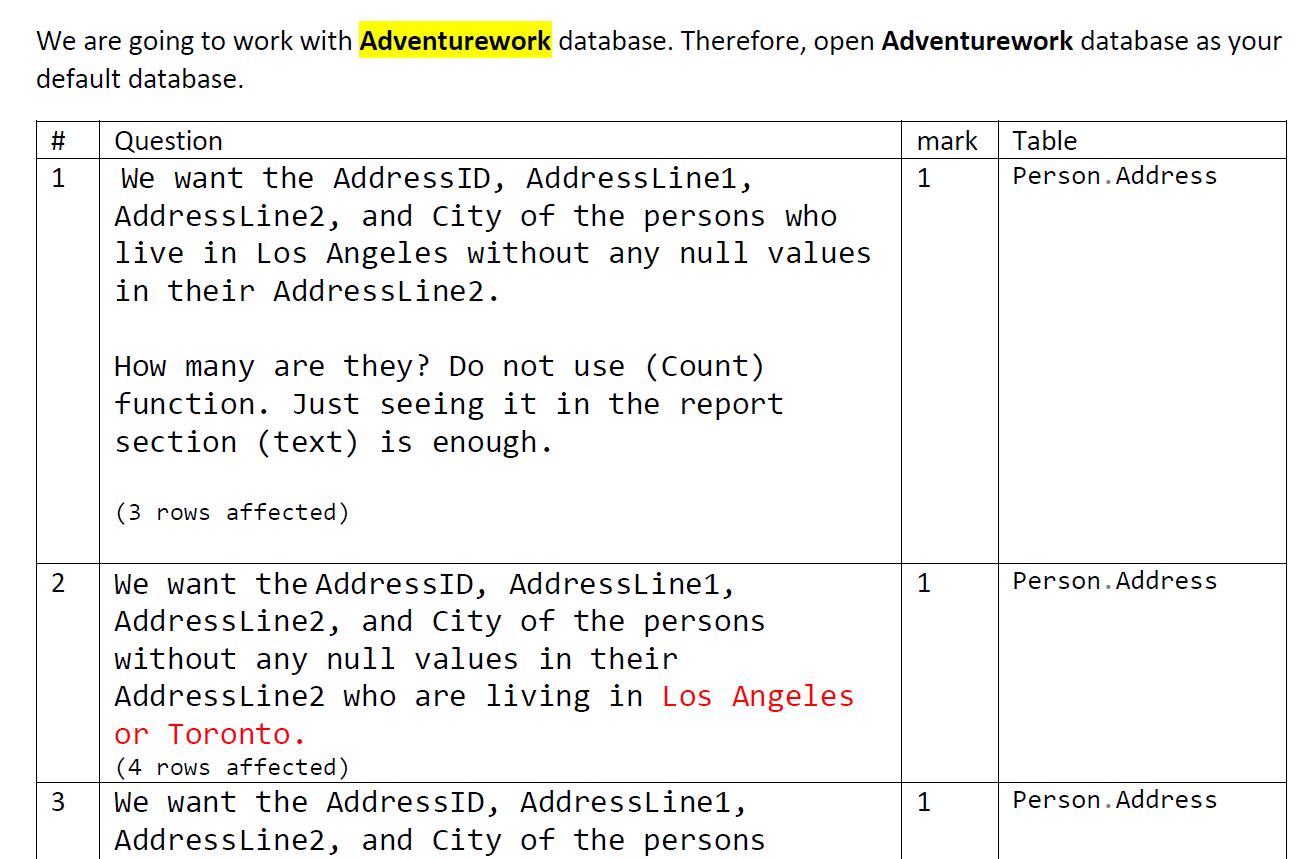Click 'without any null values in their' line in question 2

[396, 659]
